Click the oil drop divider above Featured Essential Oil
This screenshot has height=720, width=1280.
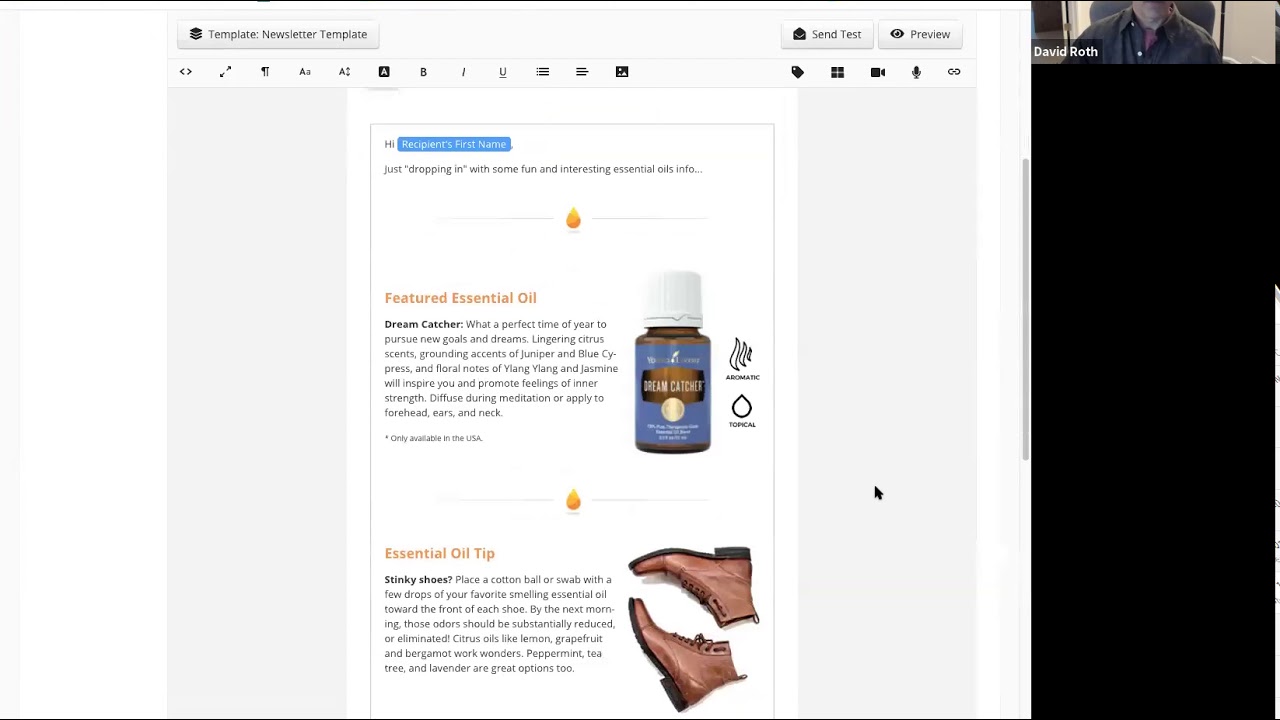[x=573, y=218]
